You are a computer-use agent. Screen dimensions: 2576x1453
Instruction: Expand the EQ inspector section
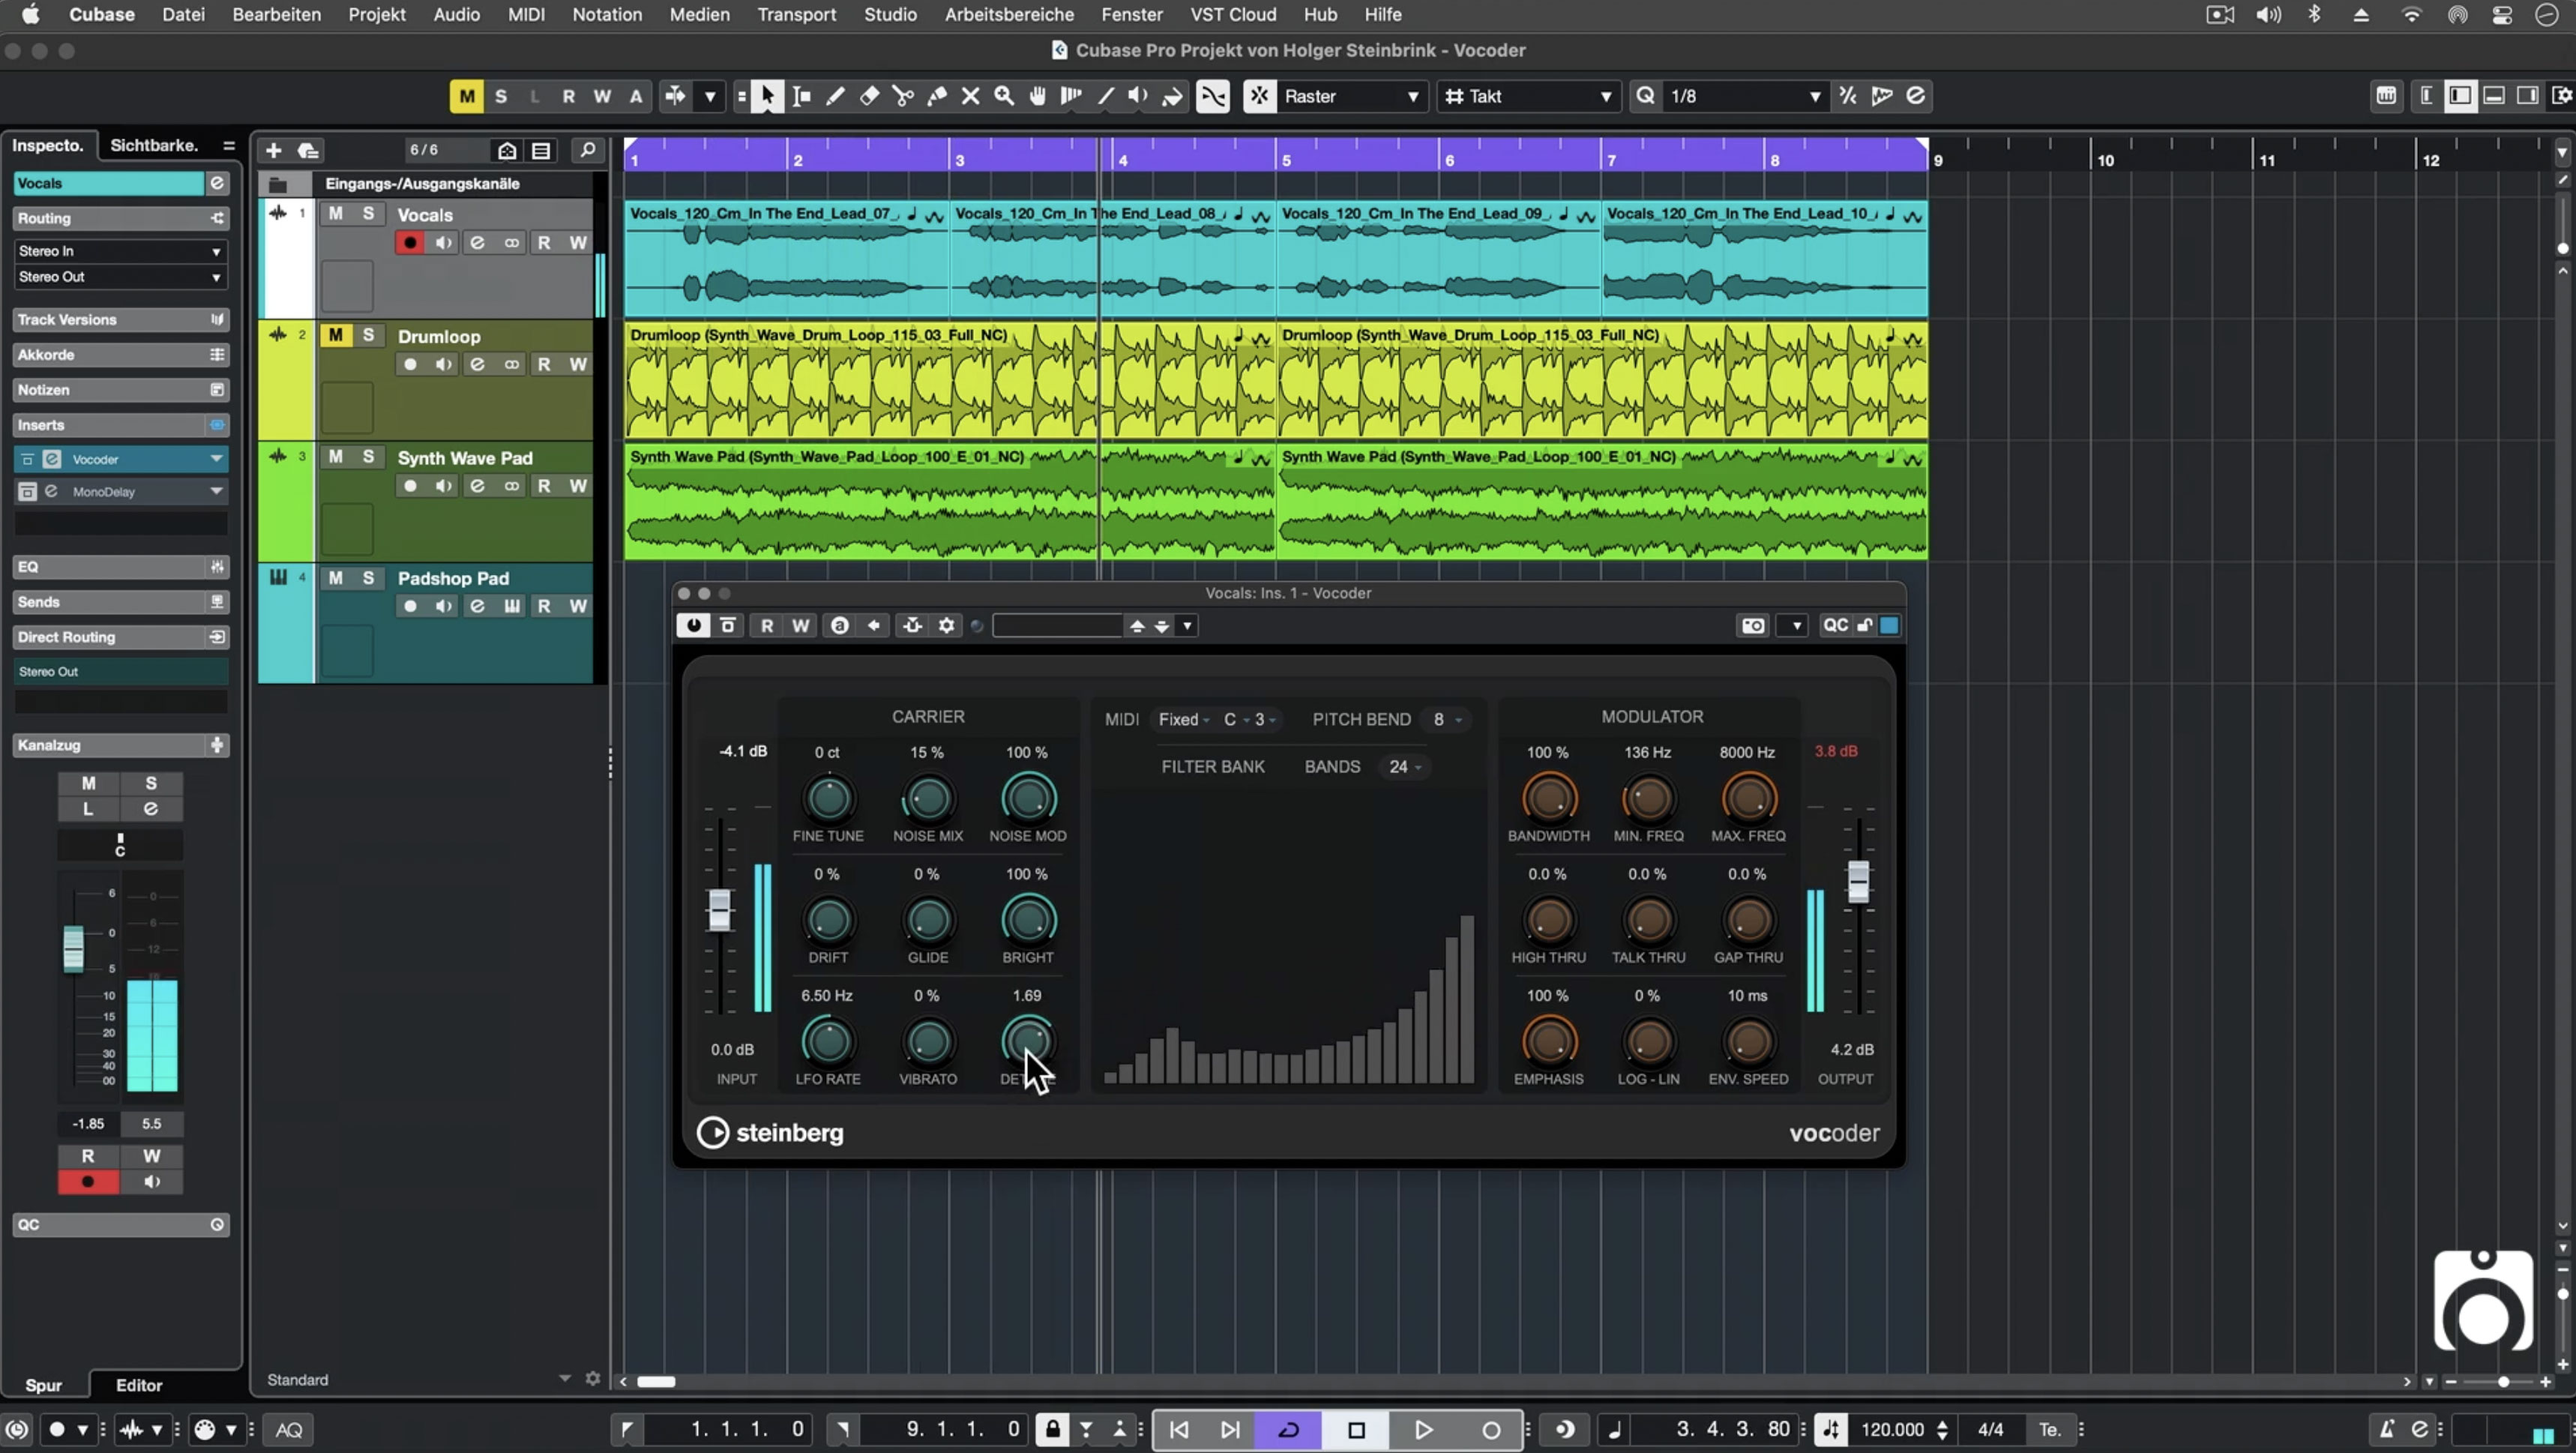120,567
